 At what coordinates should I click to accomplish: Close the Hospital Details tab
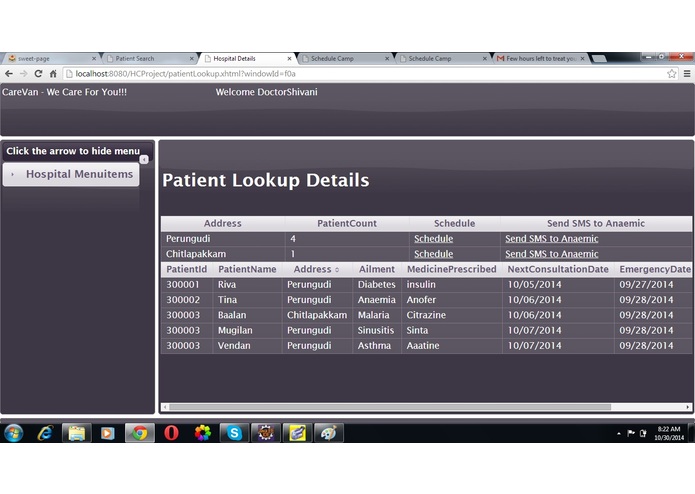pyautogui.click(x=289, y=58)
